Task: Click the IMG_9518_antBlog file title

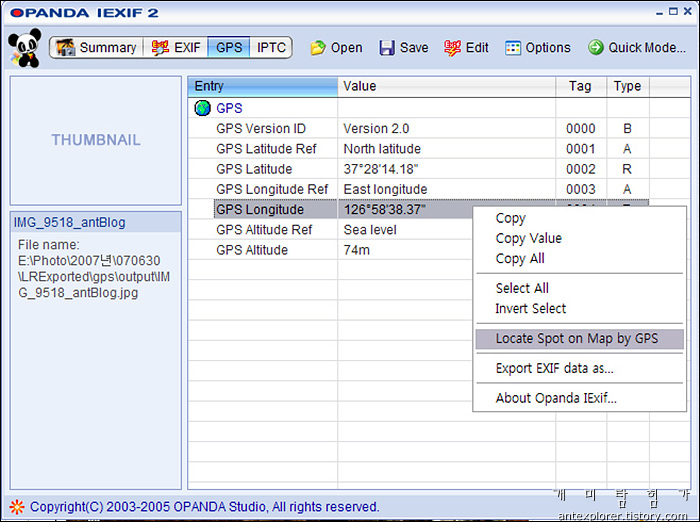Action: pos(70,222)
